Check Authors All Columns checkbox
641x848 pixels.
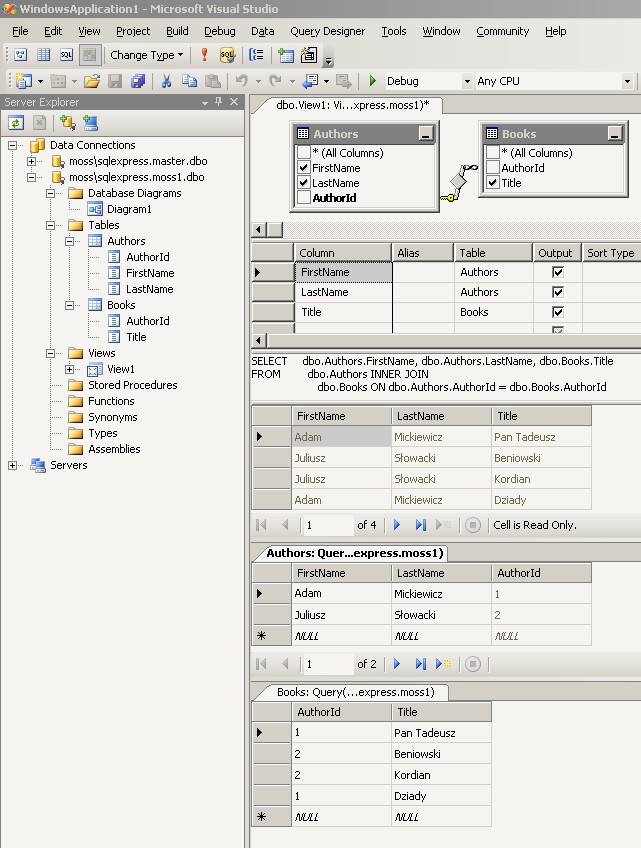(x=304, y=153)
